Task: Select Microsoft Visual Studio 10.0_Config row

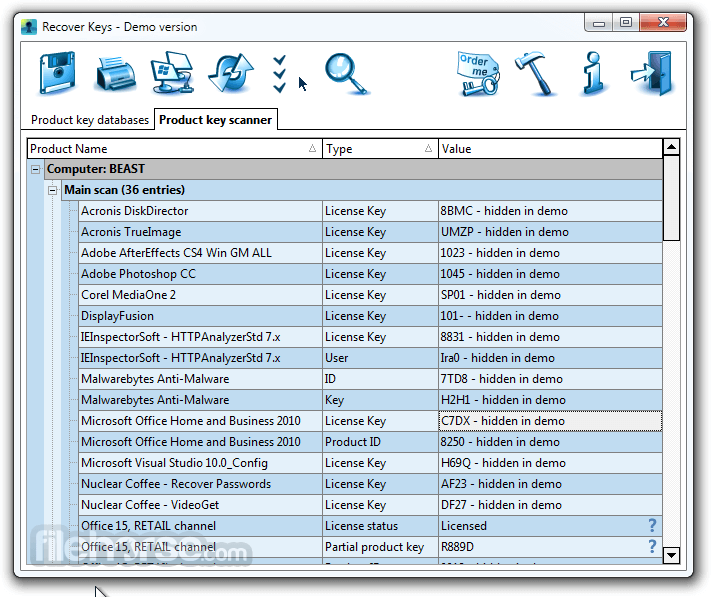Action: tap(371, 463)
